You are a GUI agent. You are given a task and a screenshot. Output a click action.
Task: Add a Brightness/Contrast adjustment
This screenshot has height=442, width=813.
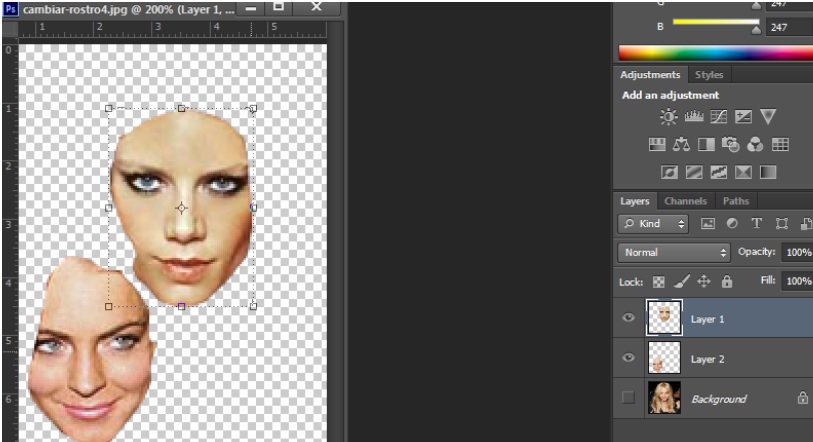[x=667, y=117]
